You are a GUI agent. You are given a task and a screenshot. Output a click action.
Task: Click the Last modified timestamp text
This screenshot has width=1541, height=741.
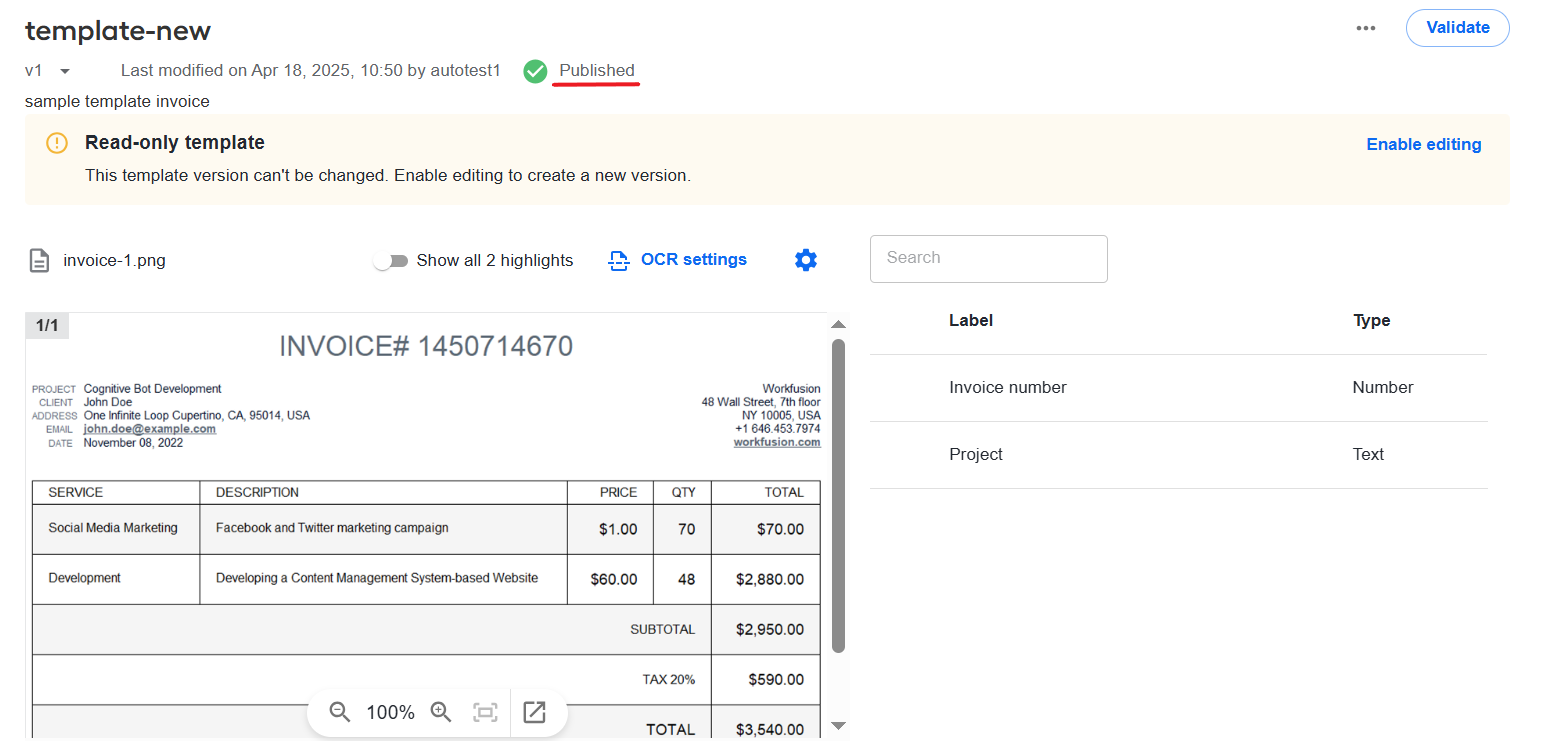310,71
